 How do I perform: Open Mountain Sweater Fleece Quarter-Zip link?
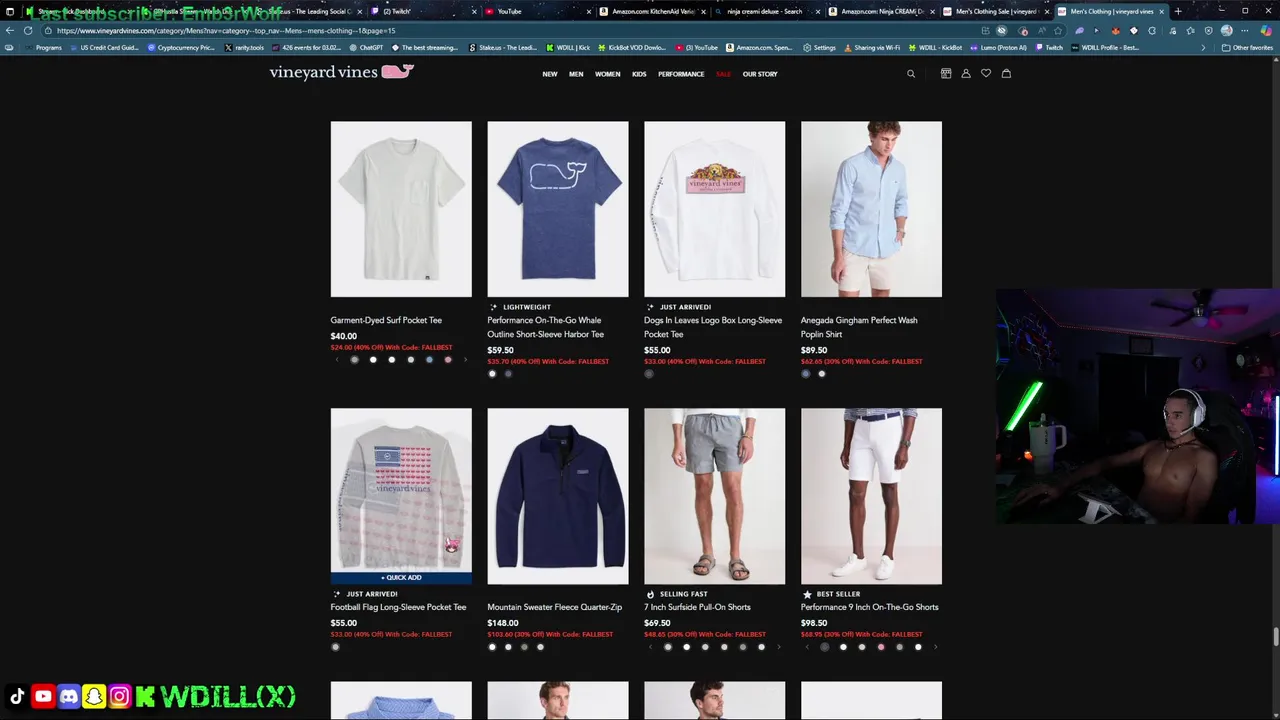coord(554,607)
